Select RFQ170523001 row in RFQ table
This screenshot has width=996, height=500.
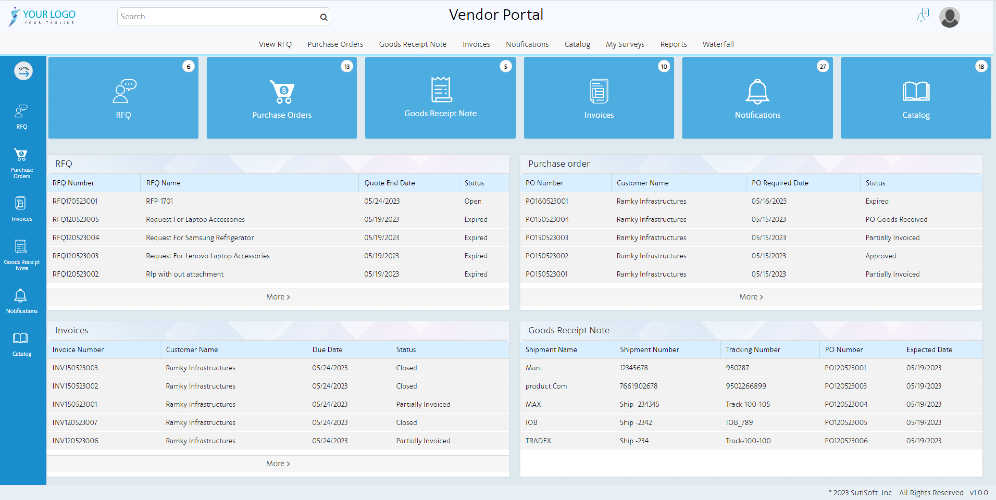tap(278, 201)
